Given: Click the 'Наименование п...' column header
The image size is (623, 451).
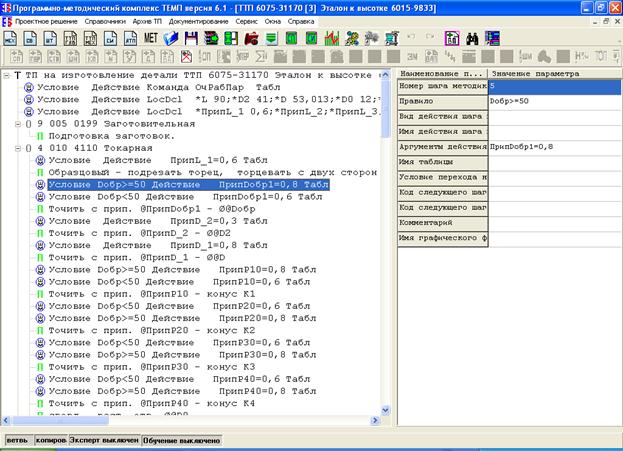Looking at the screenshot, I should 441,75.
